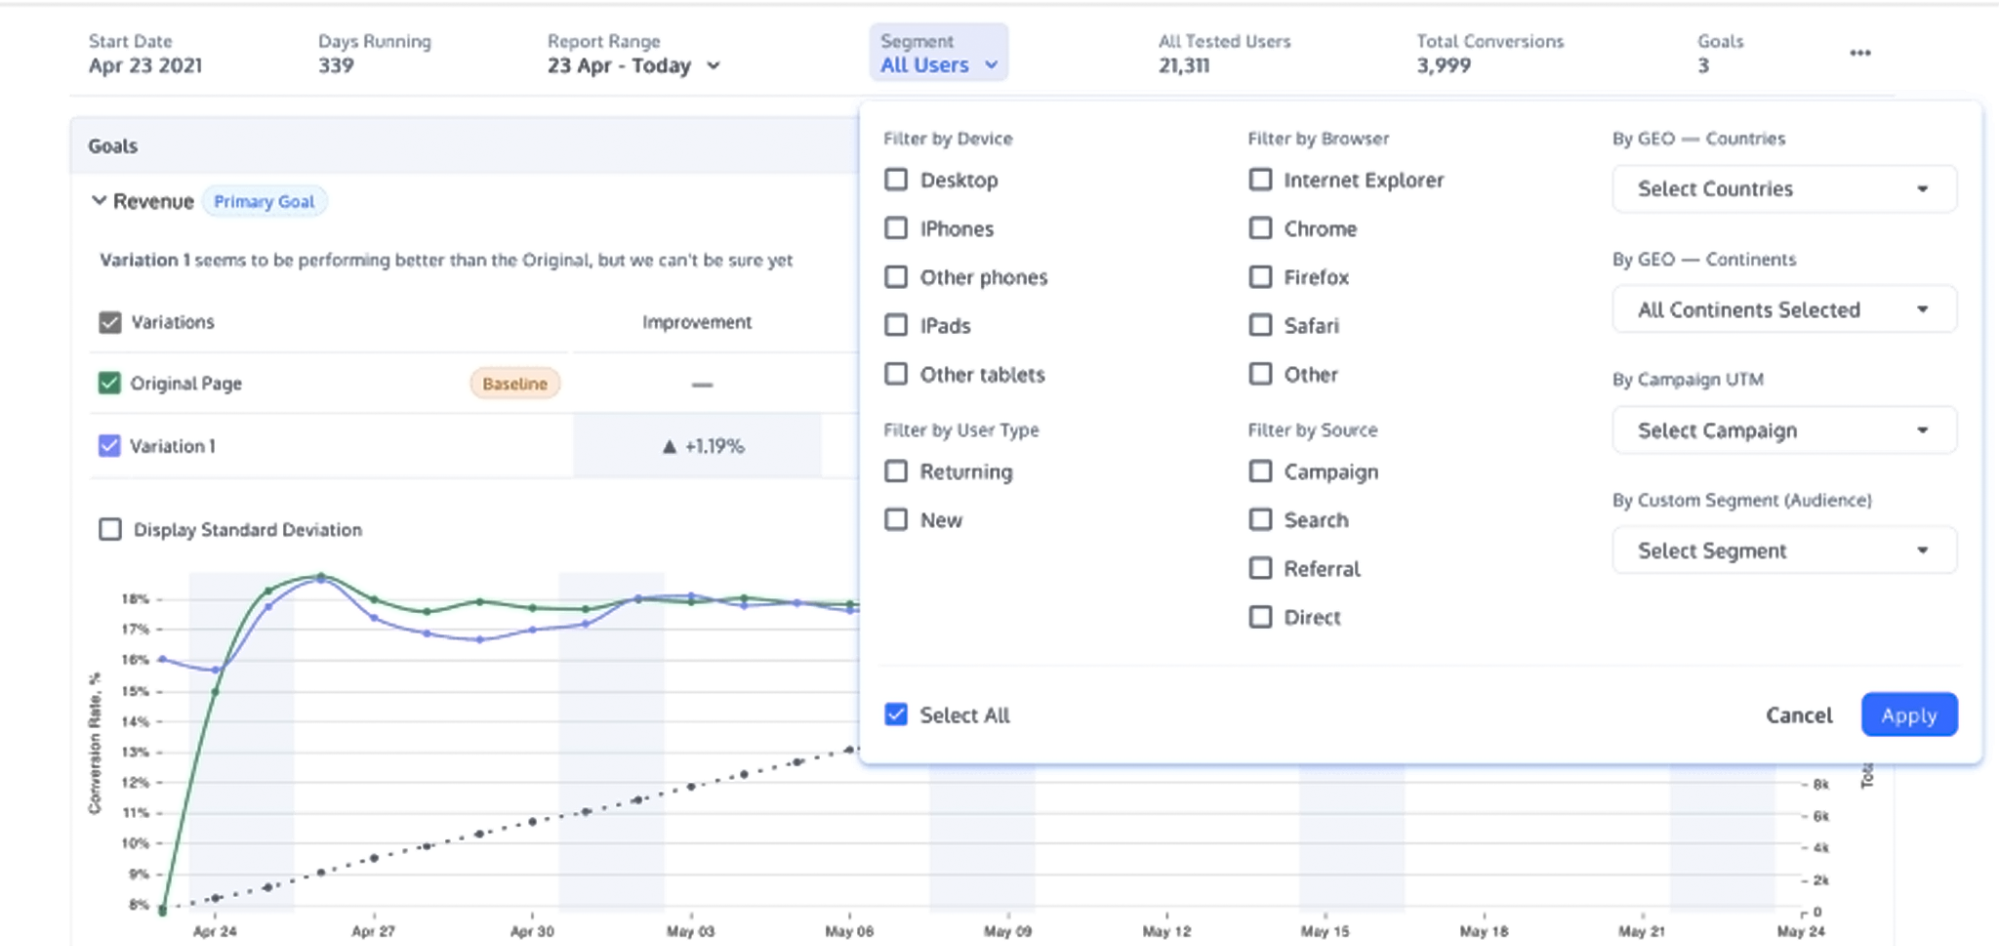Screen dimensions: 1999x946
Task: Open the All Continents Selected dropdown
Action: point(1784,309)
